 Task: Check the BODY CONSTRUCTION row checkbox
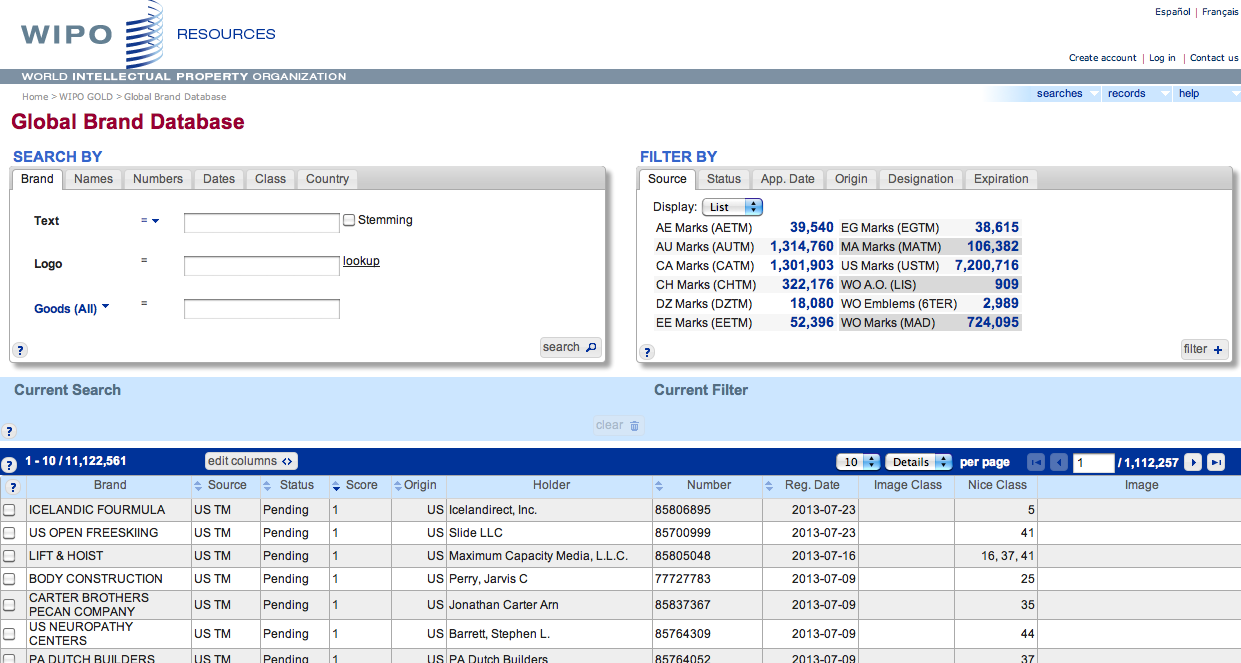coord(9,579)
